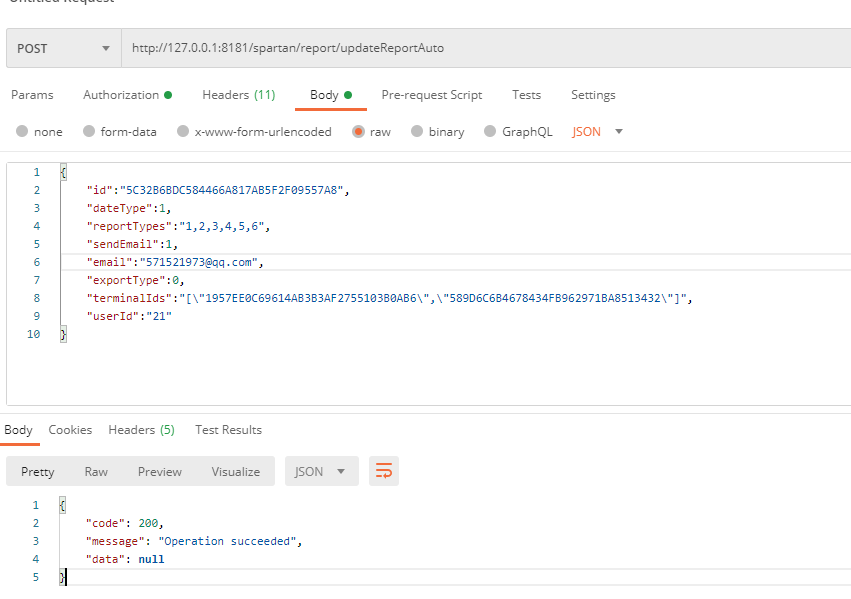Click the wrap lines icon in response toolbar
This screenshot has height=599, width=851.
pyautogui.click(x=384, y=471)
